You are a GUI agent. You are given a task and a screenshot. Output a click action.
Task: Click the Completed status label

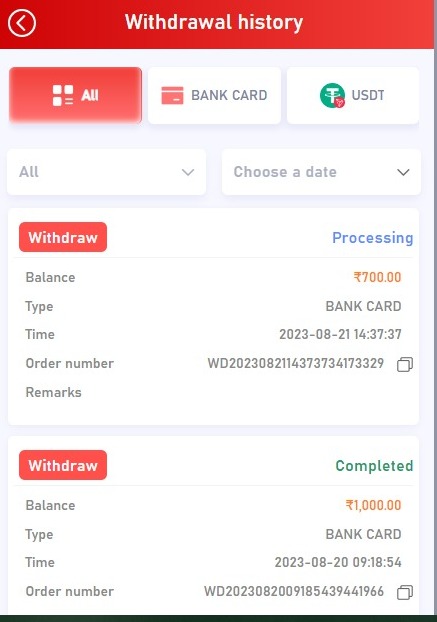[x=374, y=465]
